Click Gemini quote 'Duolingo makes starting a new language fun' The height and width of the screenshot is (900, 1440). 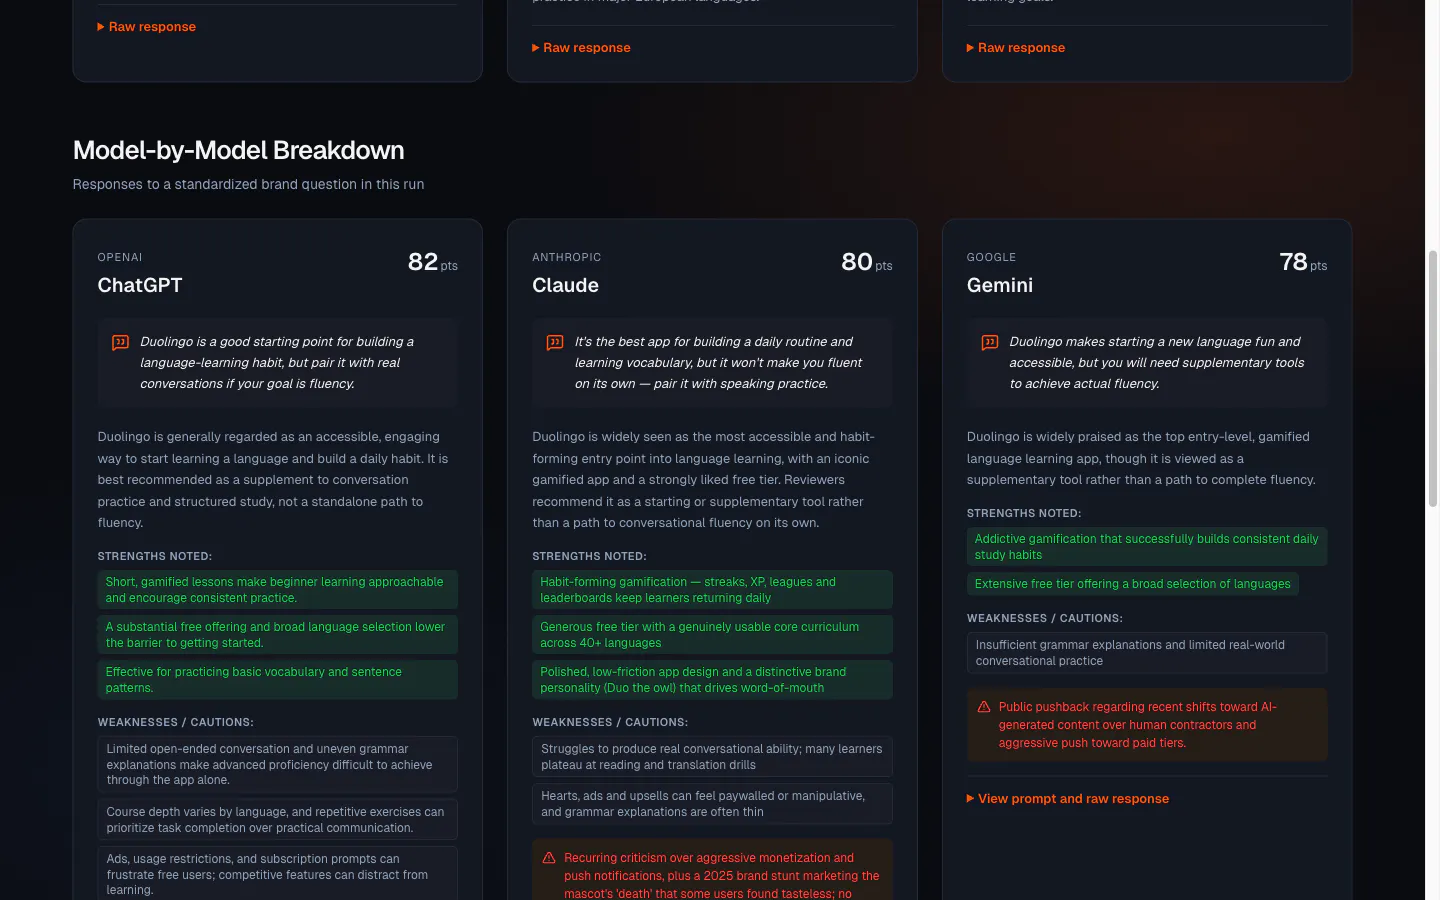point(1156,363)
